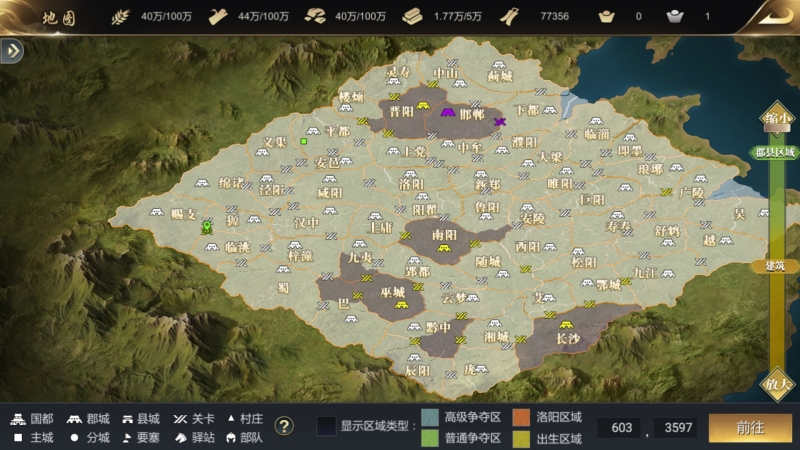
Task: Click the 洛阳区域 orange color swatch
Action: coord(521,417)
